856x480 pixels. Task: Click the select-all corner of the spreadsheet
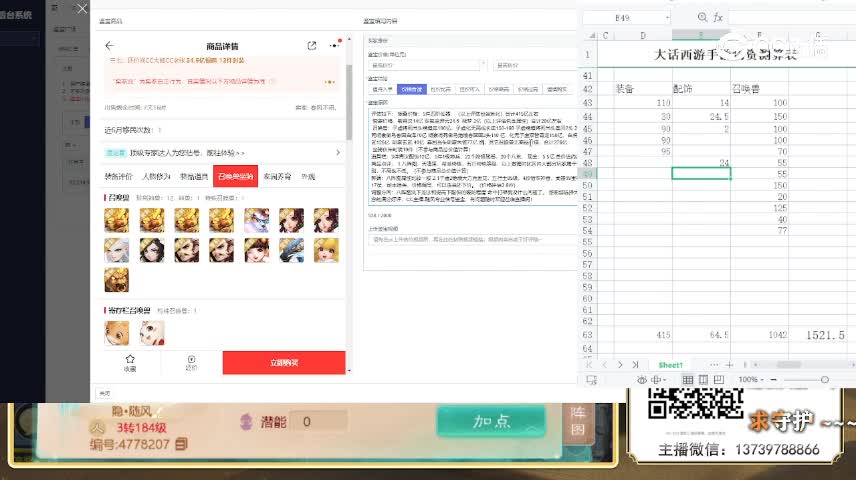pos(591,35)
